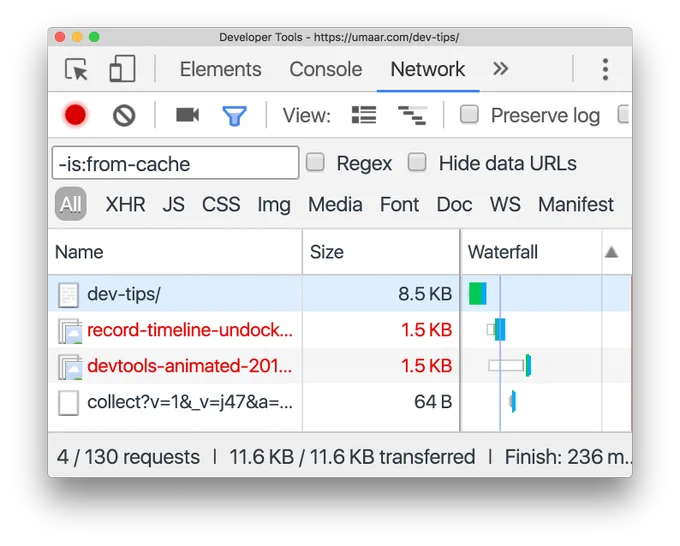Screen dimensions: 680x546
Task: Toggle the blue filter funnel icon
Action: (x=235, y=116)
